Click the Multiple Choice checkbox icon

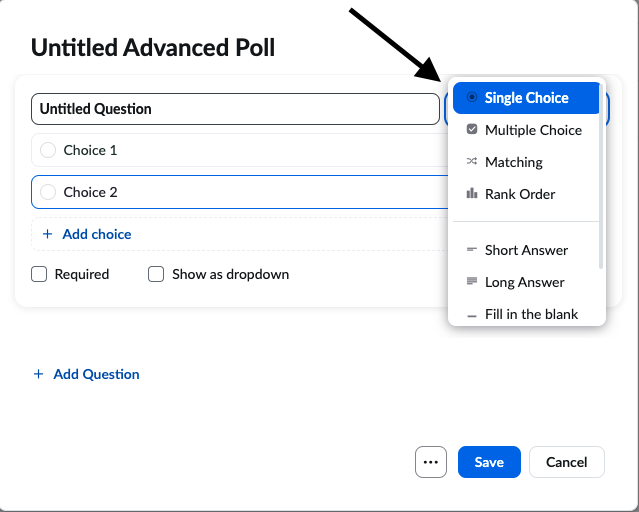coord(472,130)
